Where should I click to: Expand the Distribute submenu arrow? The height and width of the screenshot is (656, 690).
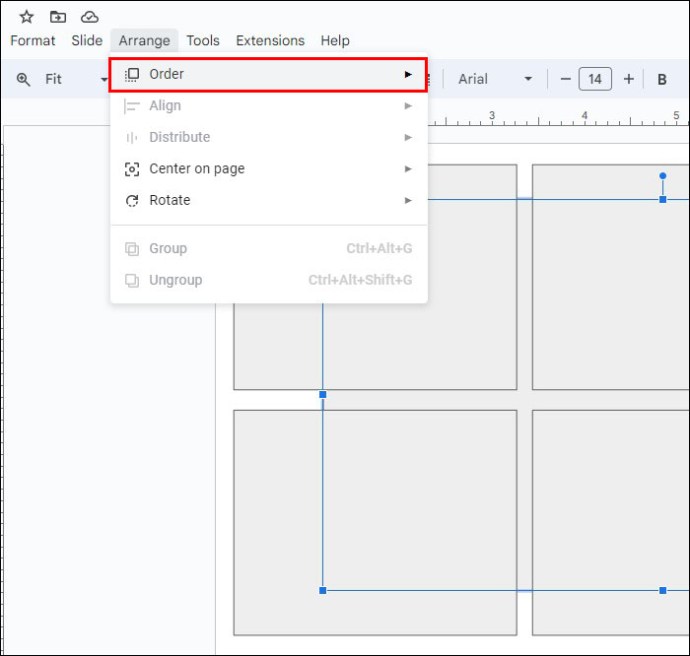(x=408, y=137)
